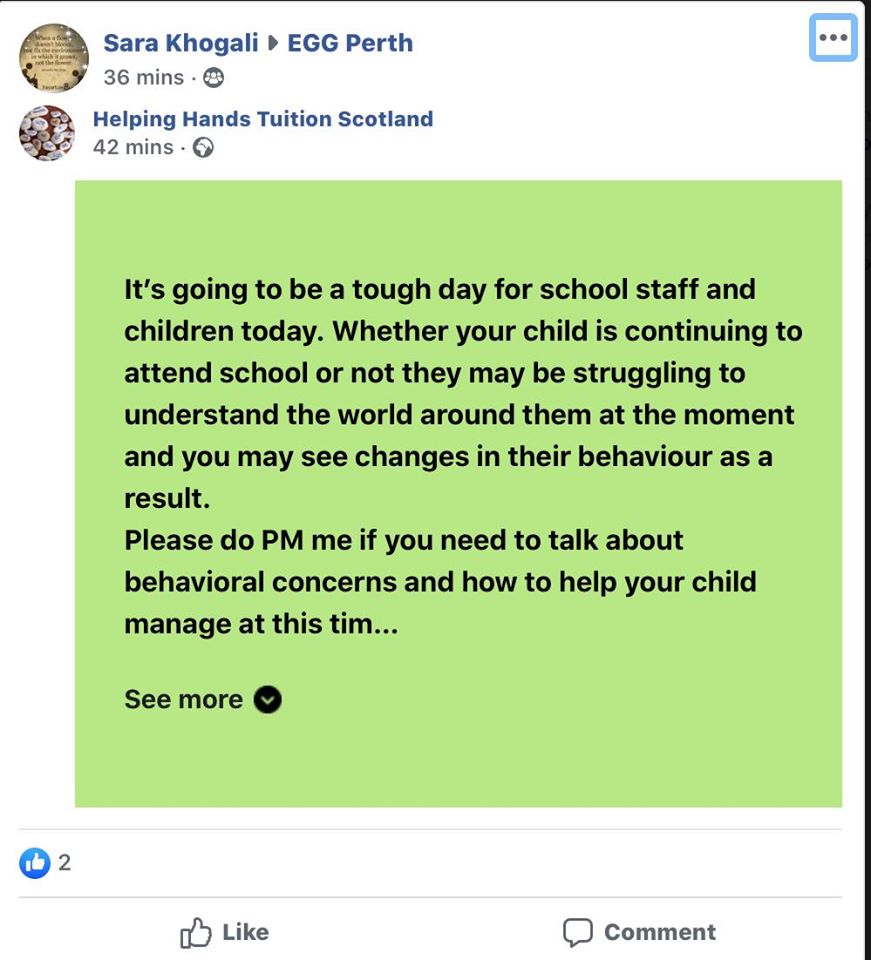Click Sara Khogali's profile picture
The height and width of the screenshot is (960, 871).
coord(54,57)
